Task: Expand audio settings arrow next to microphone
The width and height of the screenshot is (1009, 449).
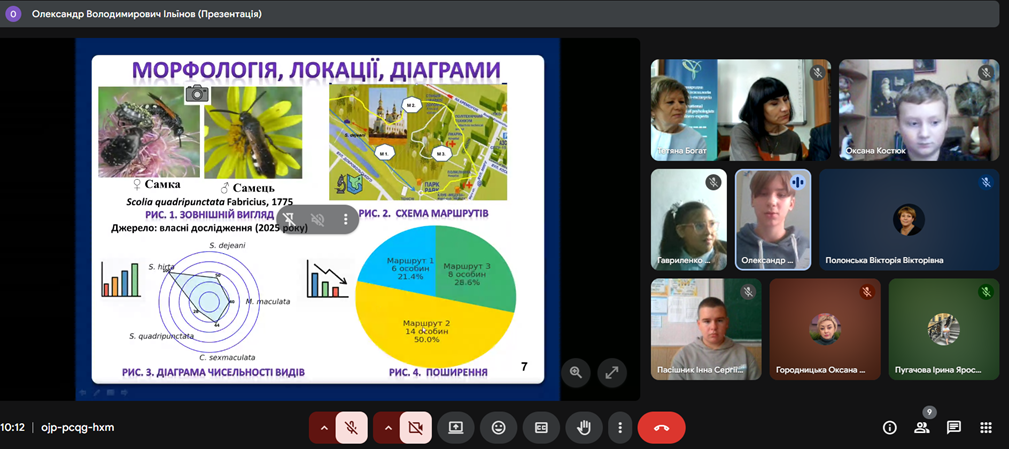Action: pos(323,427)
